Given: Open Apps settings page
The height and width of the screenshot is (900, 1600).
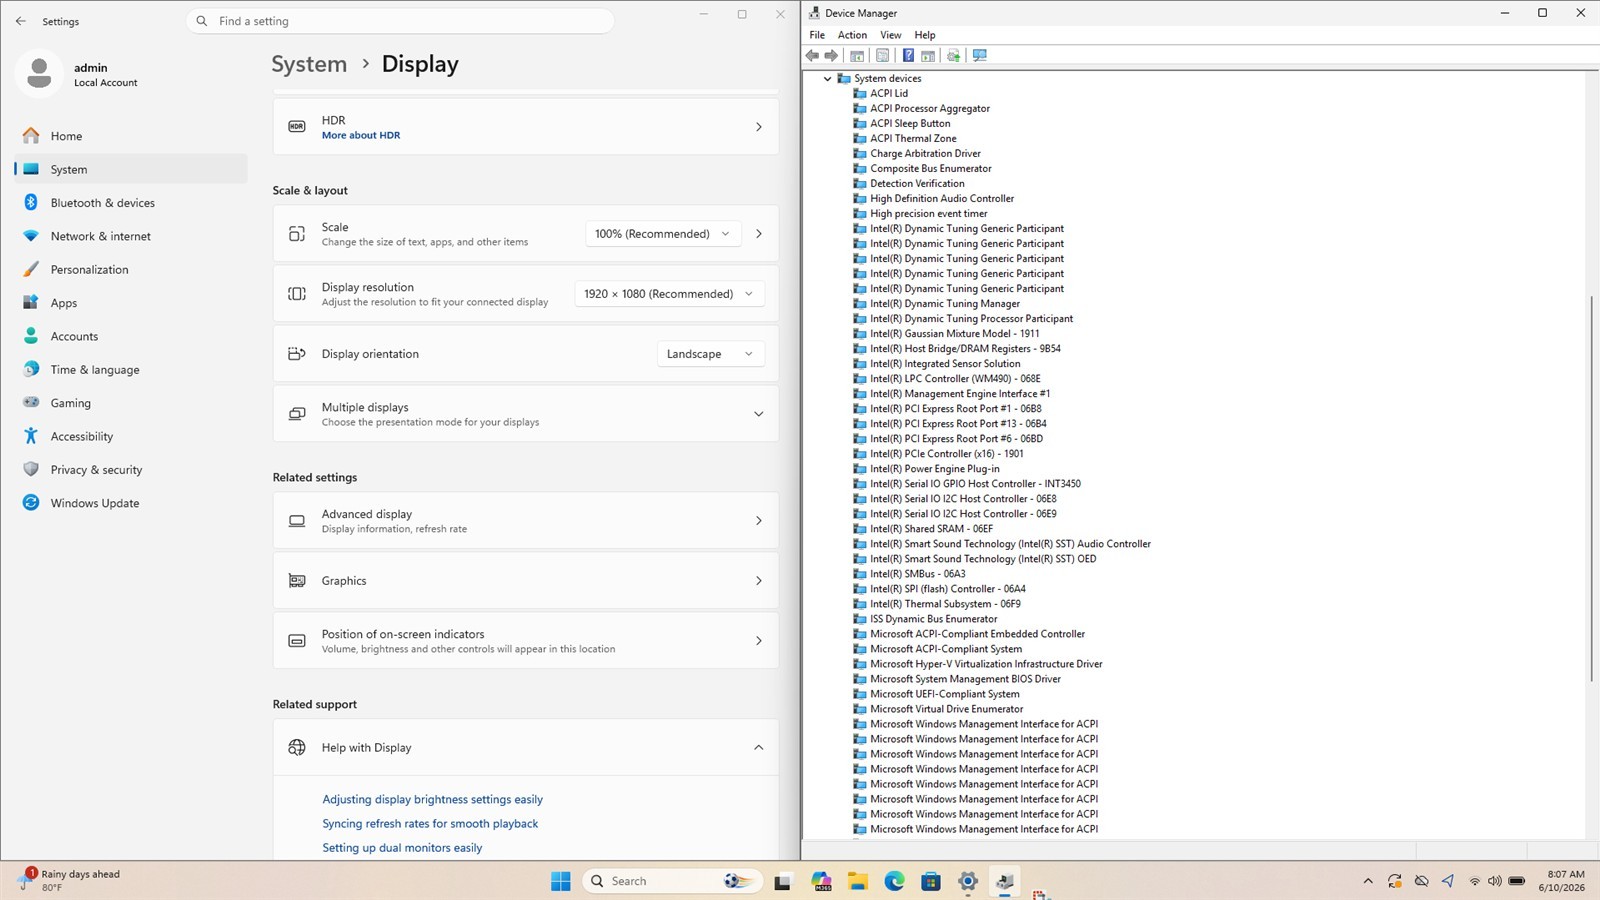Looking at the screenshot, I should [131, 303].
